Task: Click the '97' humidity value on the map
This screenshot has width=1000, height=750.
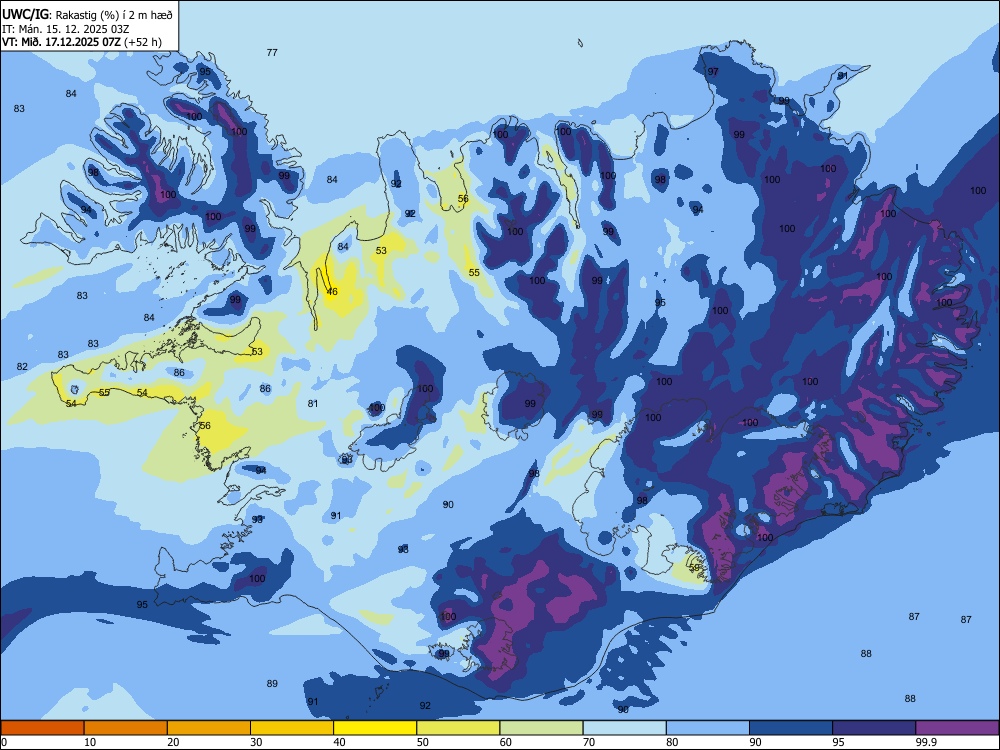Action: 713,71
